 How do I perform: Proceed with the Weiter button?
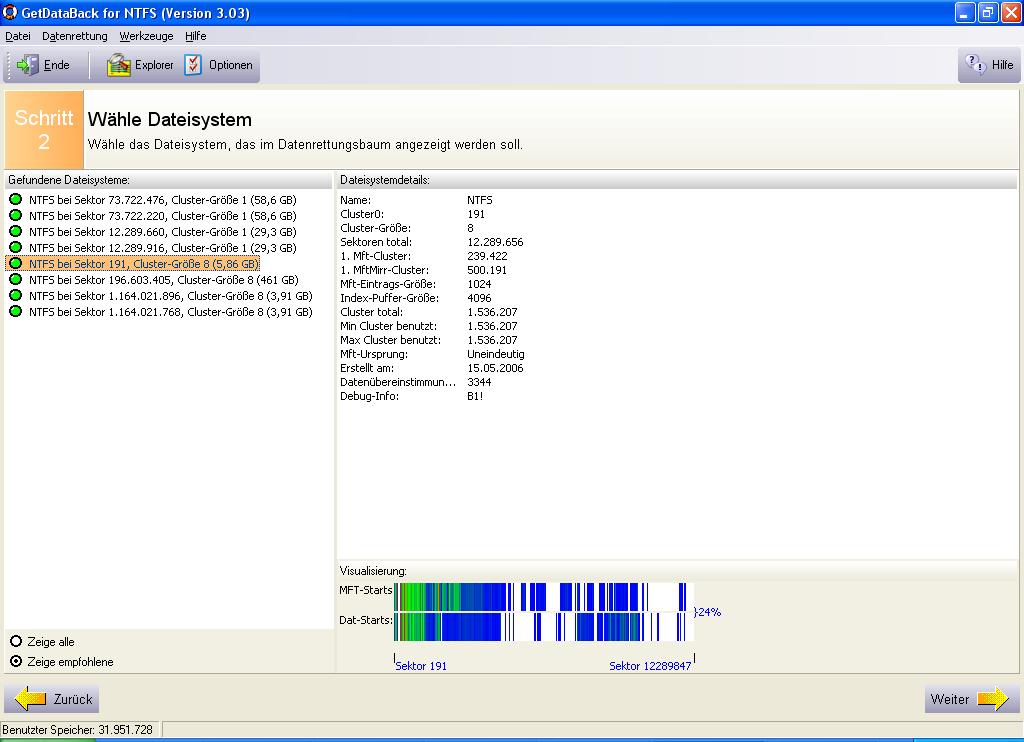point(972,699)
